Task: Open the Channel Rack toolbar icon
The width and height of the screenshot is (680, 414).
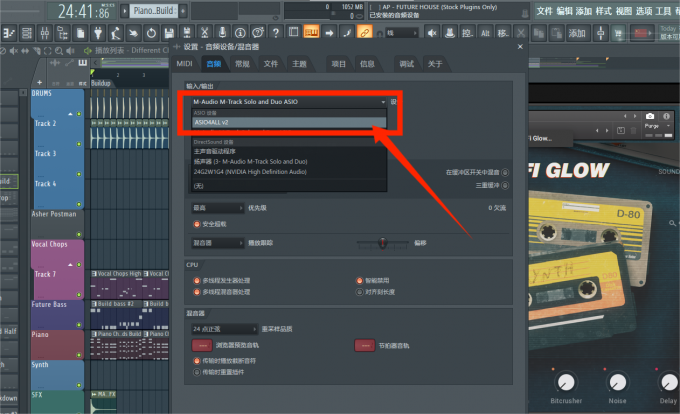Action: (27, 33)
